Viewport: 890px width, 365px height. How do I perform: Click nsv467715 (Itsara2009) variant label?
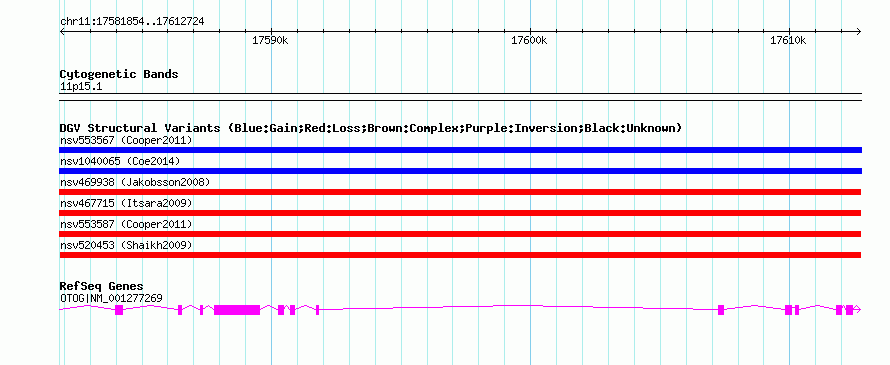(126, 203)
